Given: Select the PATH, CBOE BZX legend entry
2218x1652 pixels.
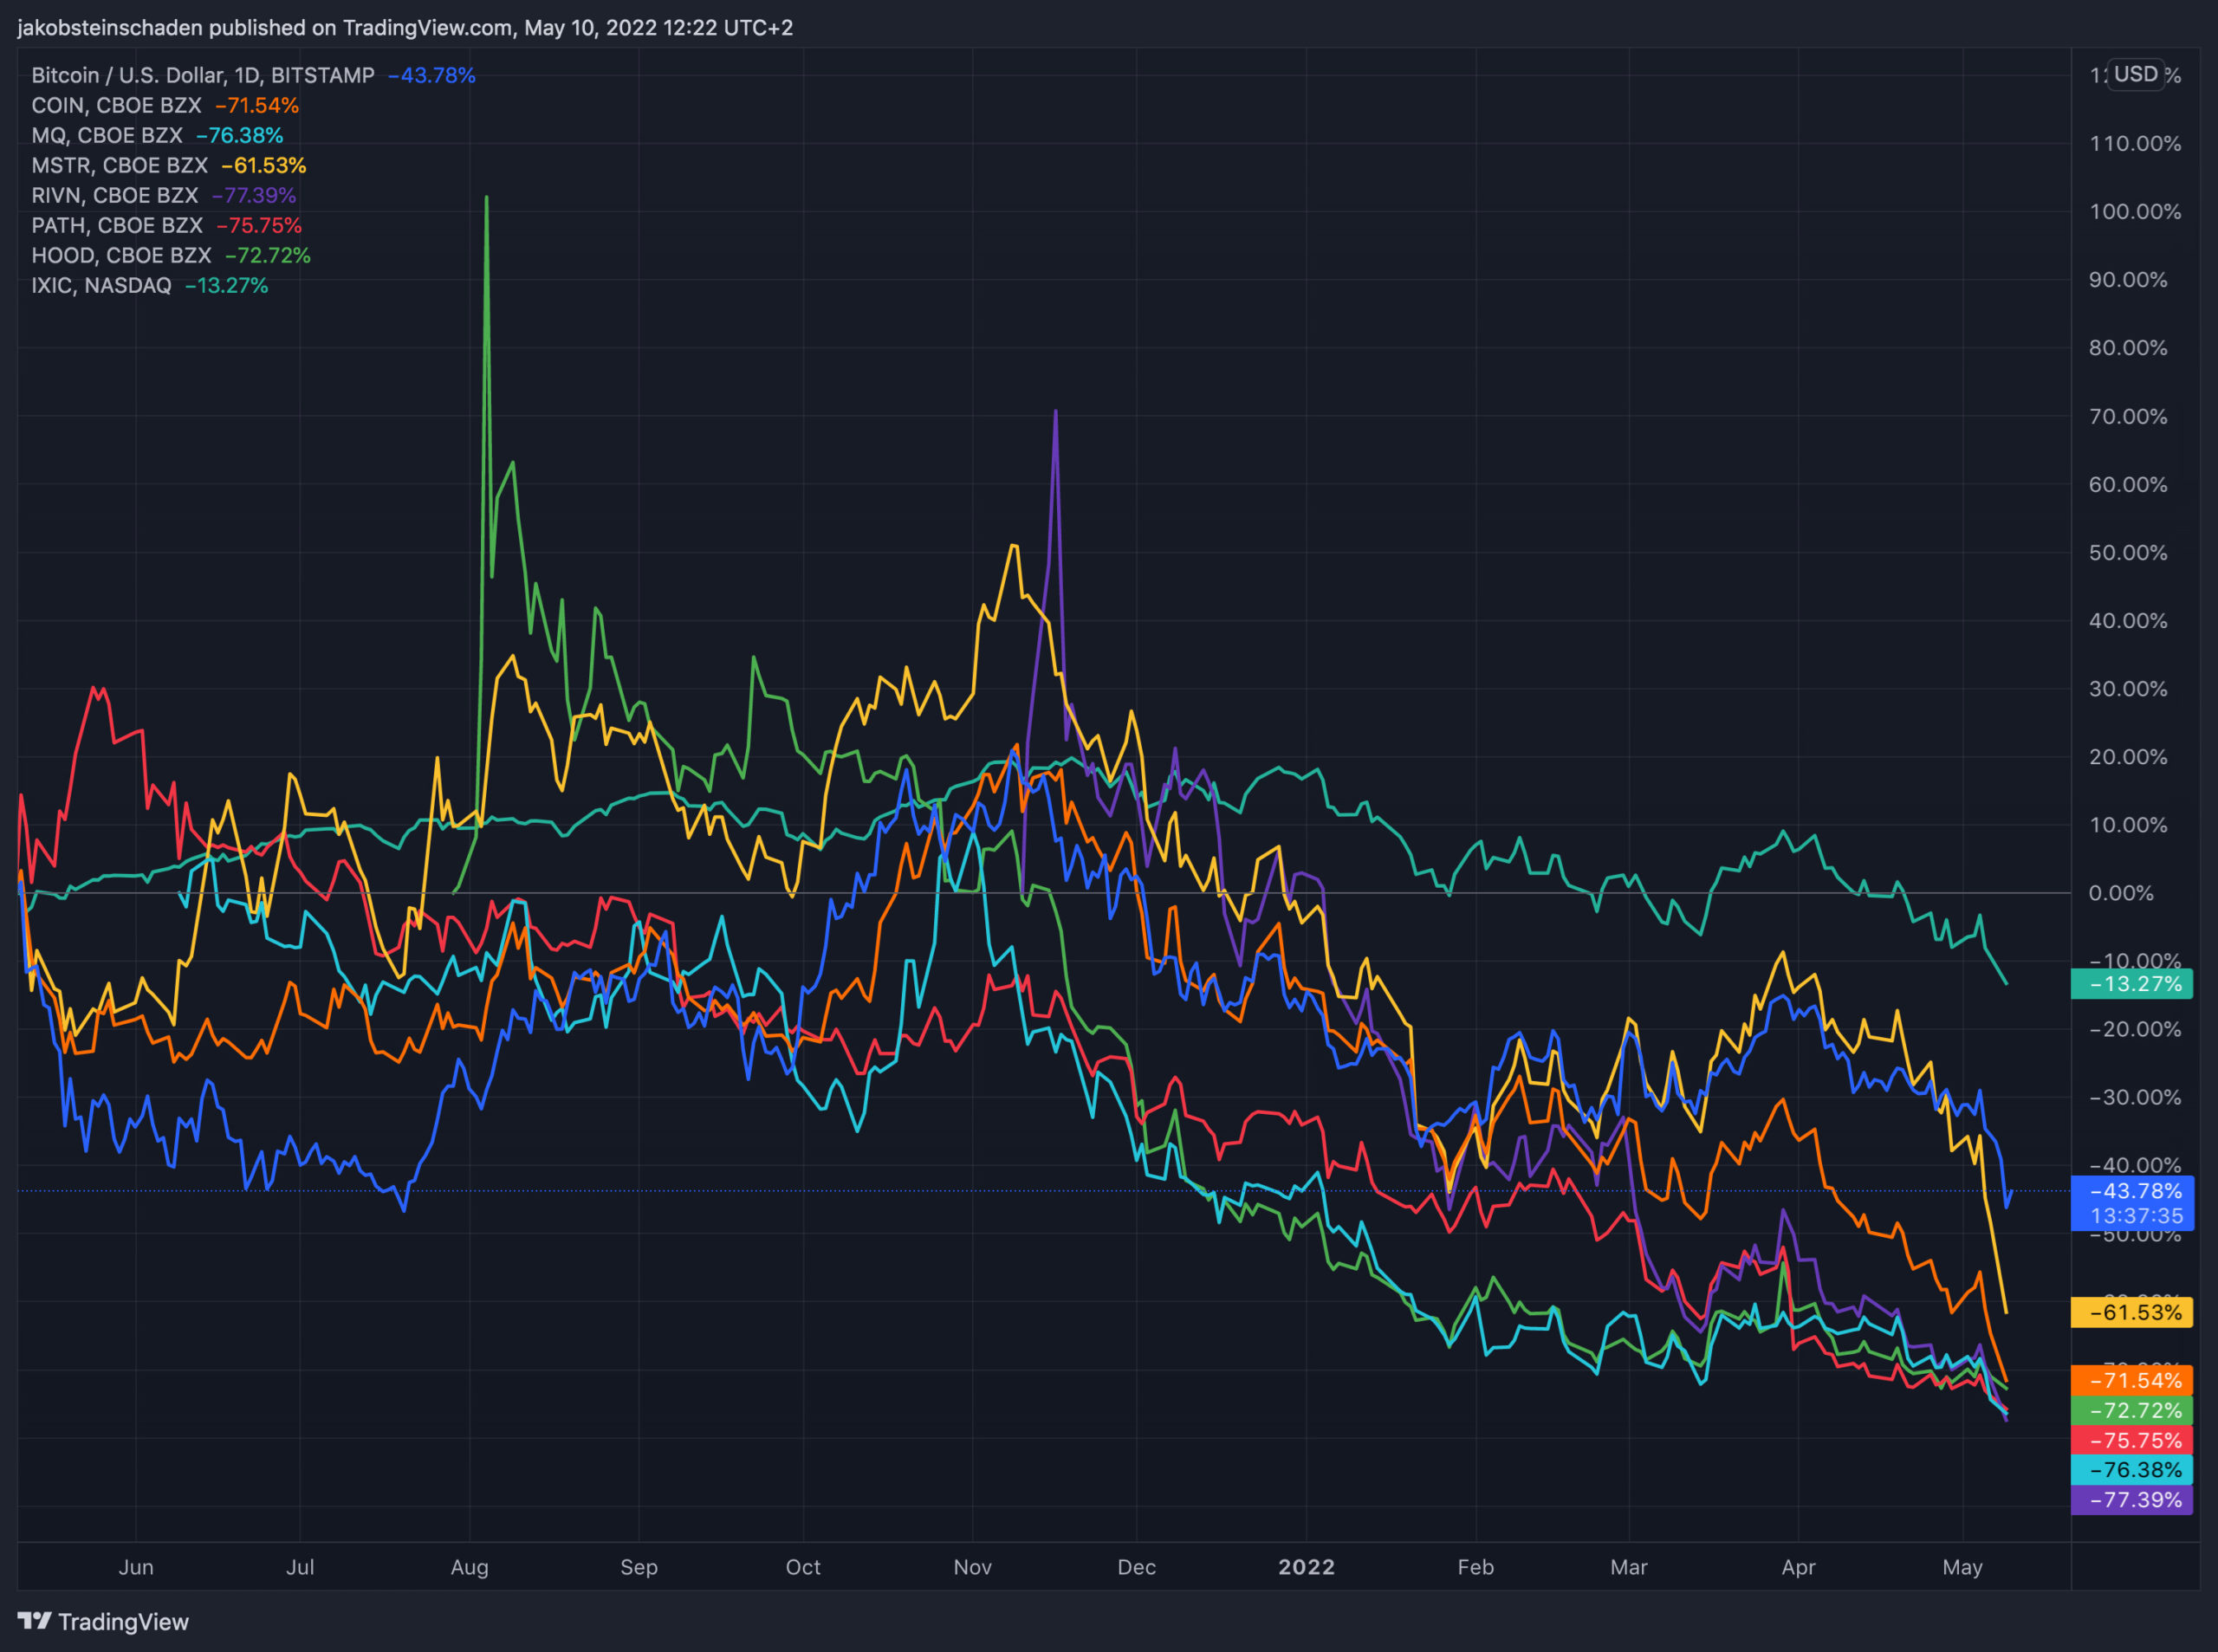Looking at the screenshot, I should tap(166, 225).
